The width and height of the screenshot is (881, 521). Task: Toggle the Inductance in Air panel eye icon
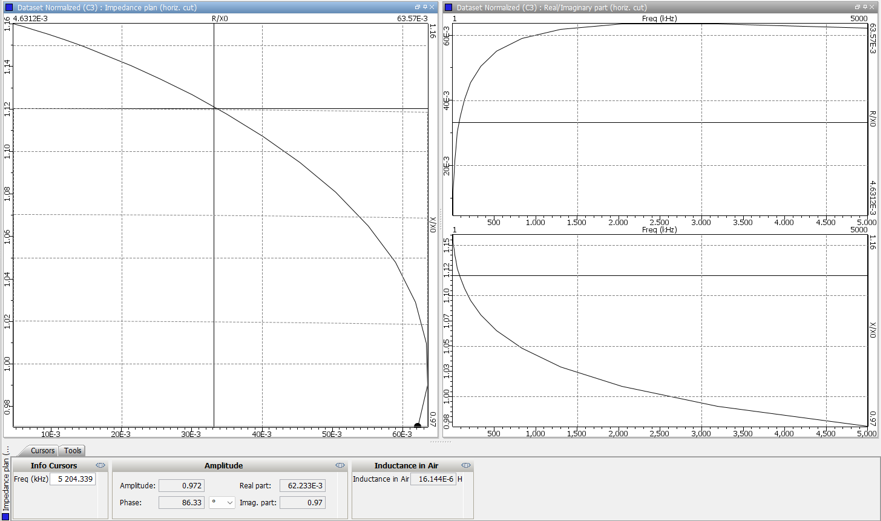(x=466, y=466)
